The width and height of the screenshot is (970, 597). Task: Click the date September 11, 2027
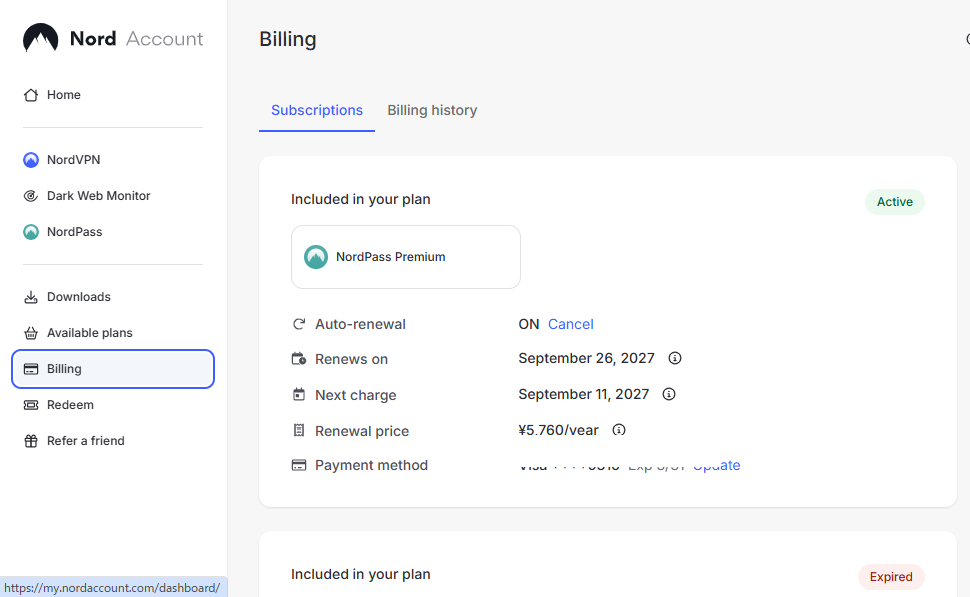[x=583, y=394]
